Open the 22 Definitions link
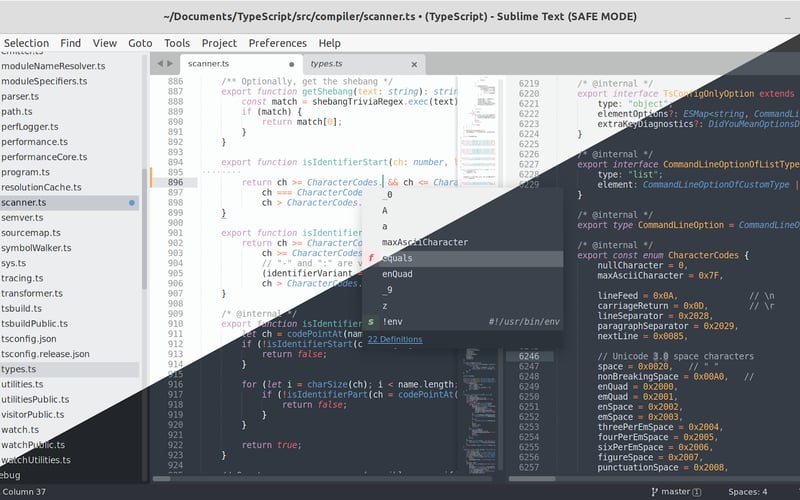Image resolution: width=800 pixels, height=500 pixels. coord(395,339)
